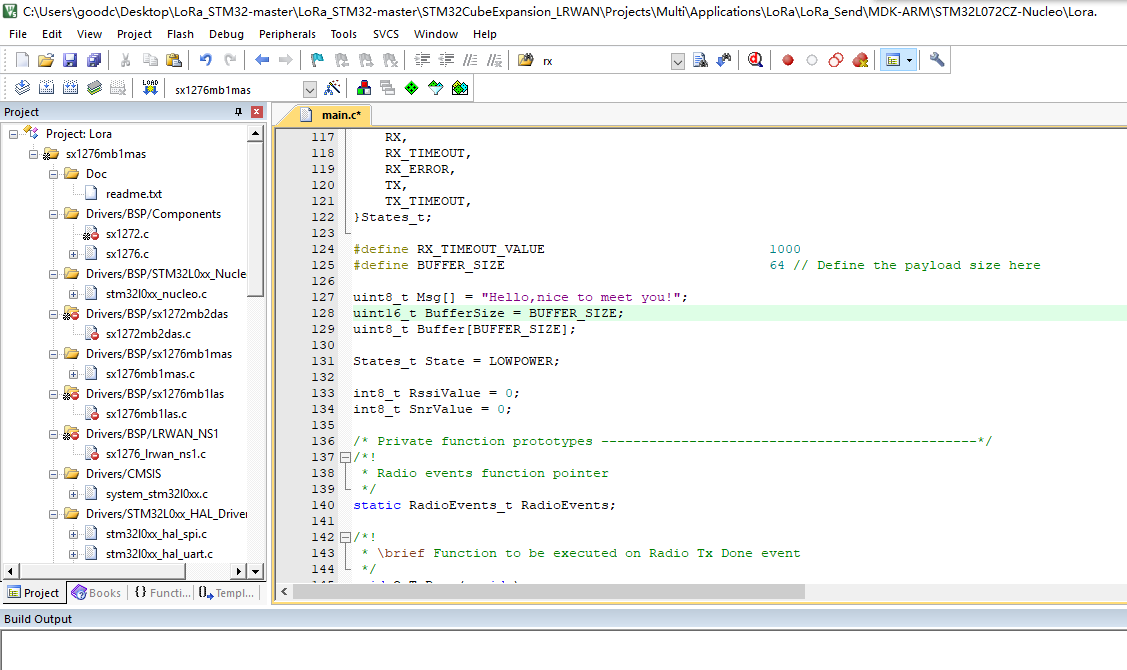This screenshot has width=1127, height=670.
Task: Click the Paste clipboard icon
Action: (174, 60)
